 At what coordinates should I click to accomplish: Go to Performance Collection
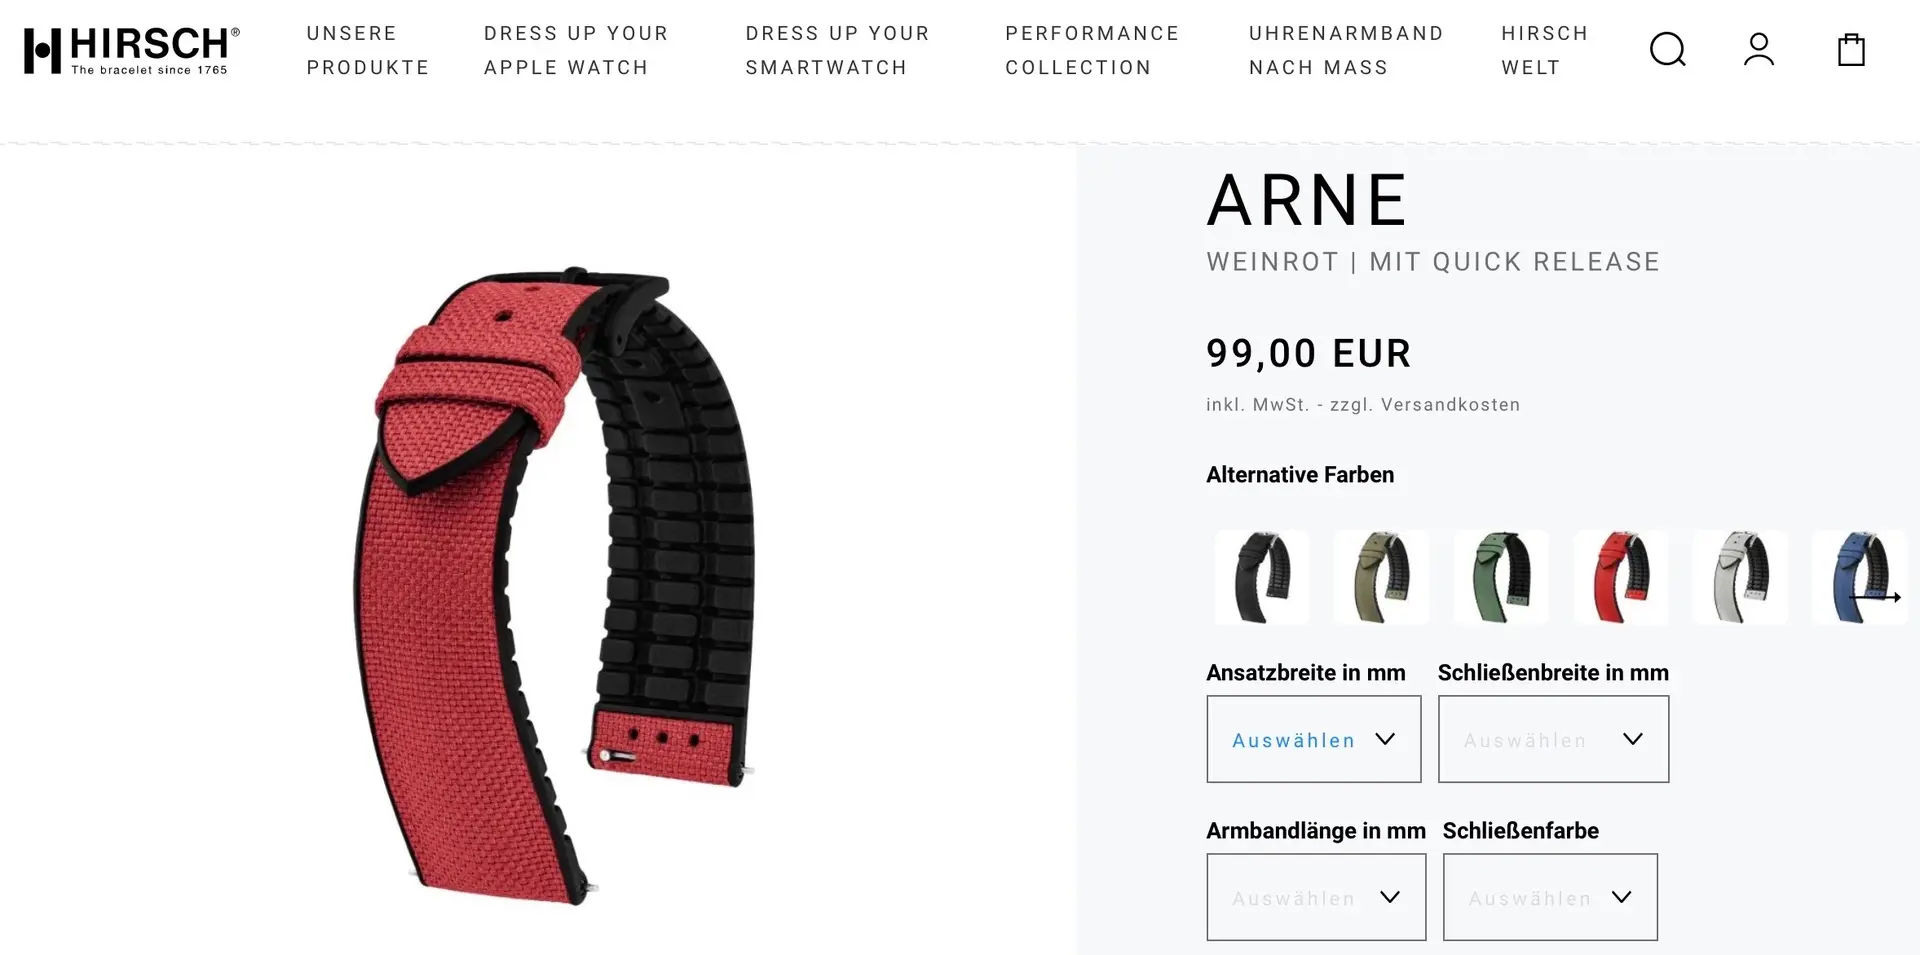1092,50
